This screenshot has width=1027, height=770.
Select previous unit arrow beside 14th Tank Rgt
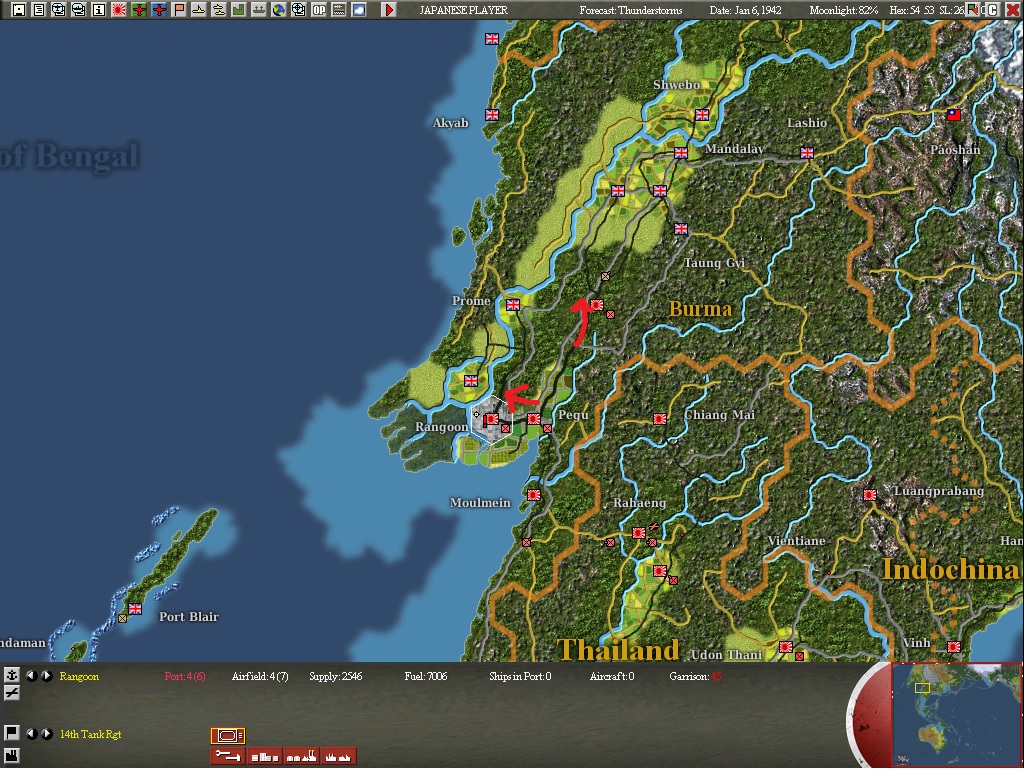point(31,734)
